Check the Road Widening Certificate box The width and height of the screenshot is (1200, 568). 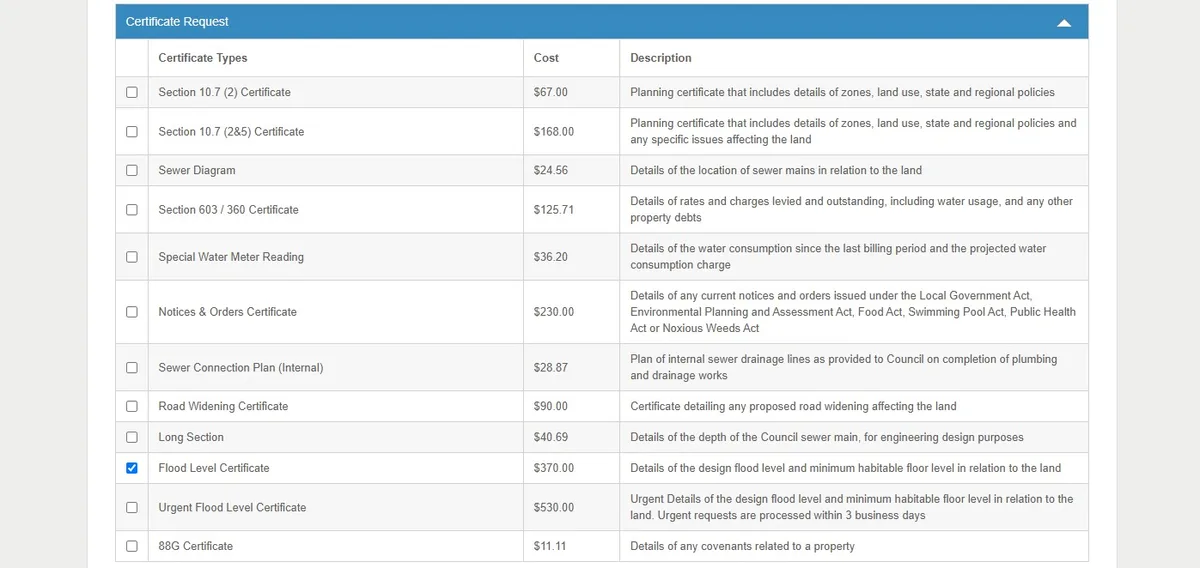[132, 406]
